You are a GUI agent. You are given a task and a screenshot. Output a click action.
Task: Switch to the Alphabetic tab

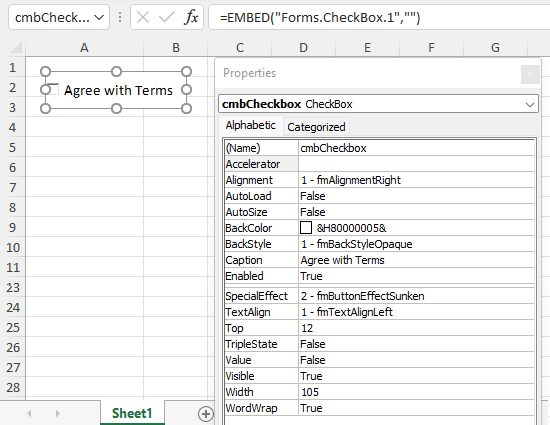tap(250, 125)
